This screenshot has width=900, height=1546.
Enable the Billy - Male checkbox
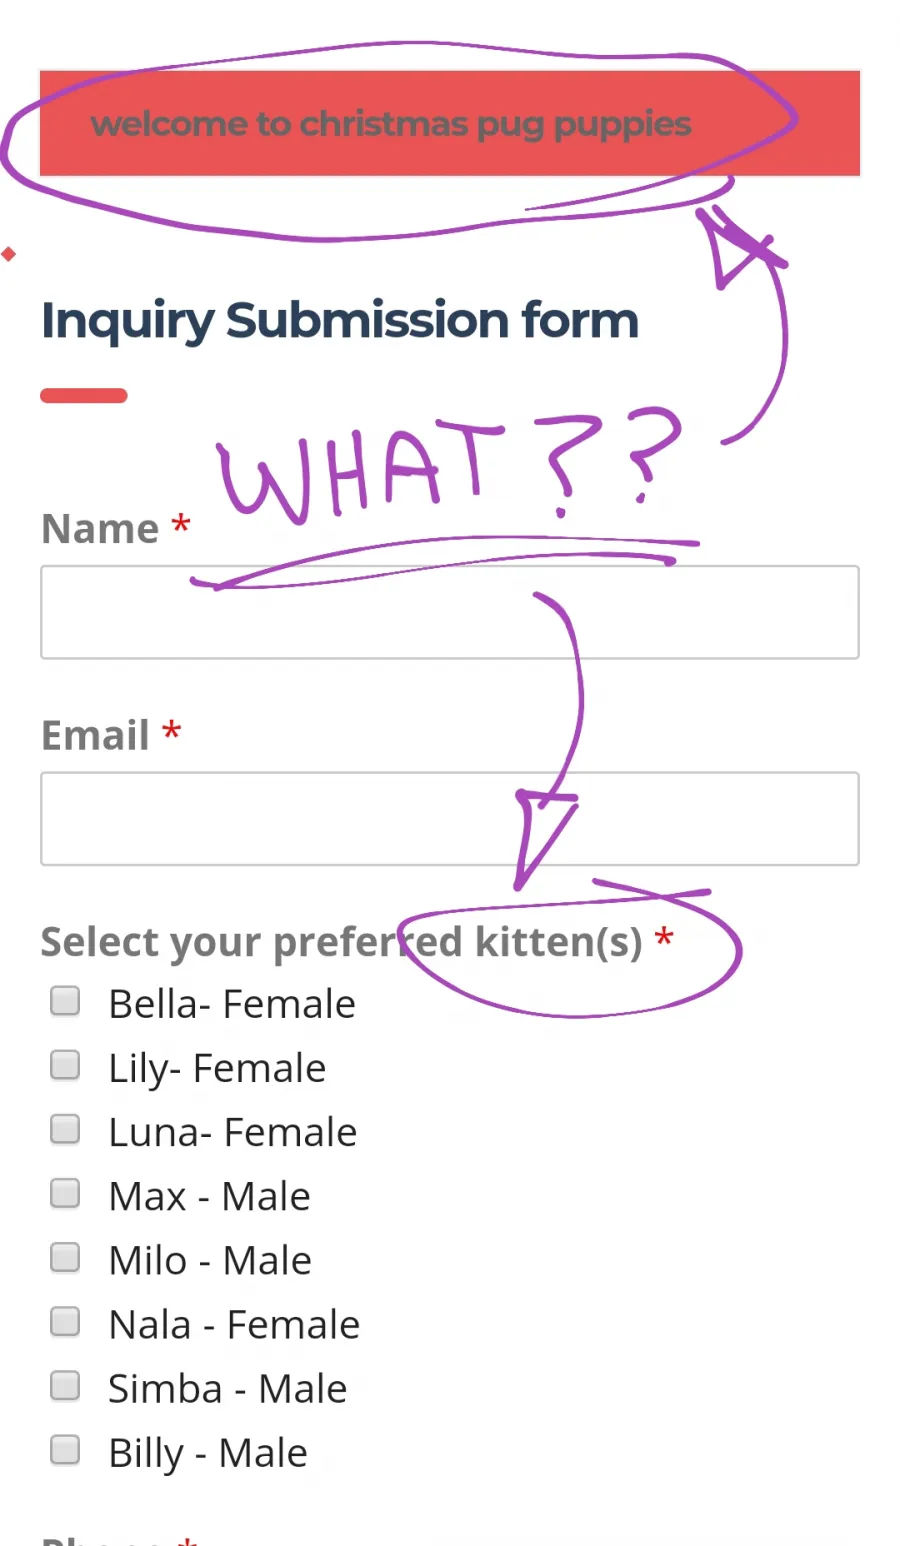tap(65, 1449)
